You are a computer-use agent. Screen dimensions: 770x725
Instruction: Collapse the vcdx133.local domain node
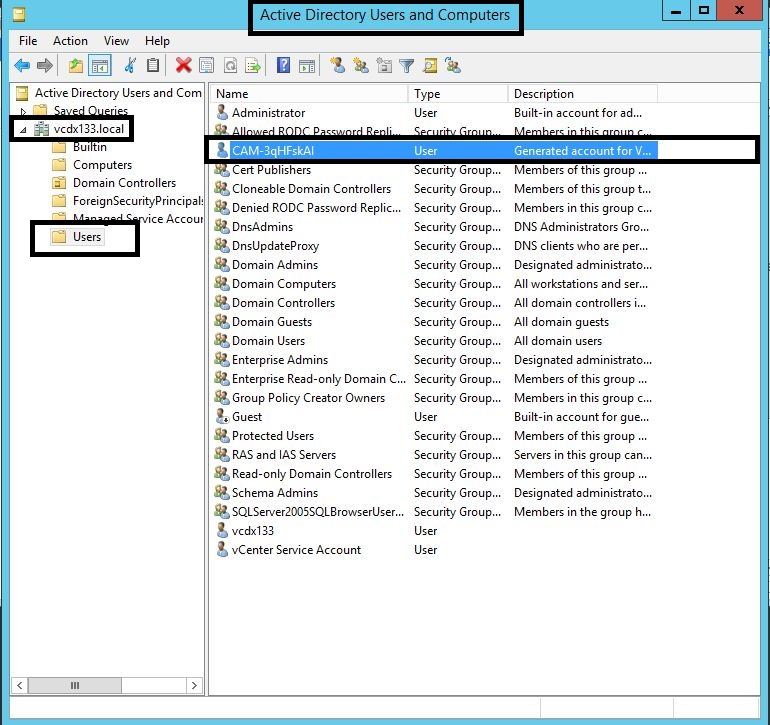(23, 130)
